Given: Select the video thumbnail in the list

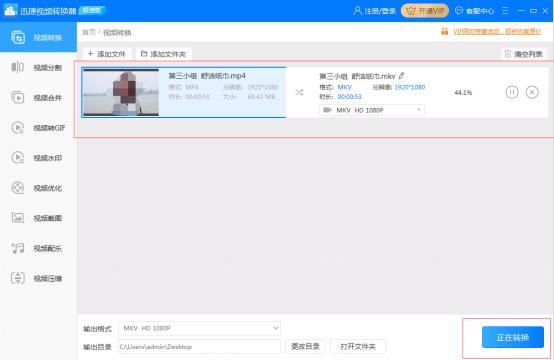Looking at the screenshot, I should click(121, 92).
